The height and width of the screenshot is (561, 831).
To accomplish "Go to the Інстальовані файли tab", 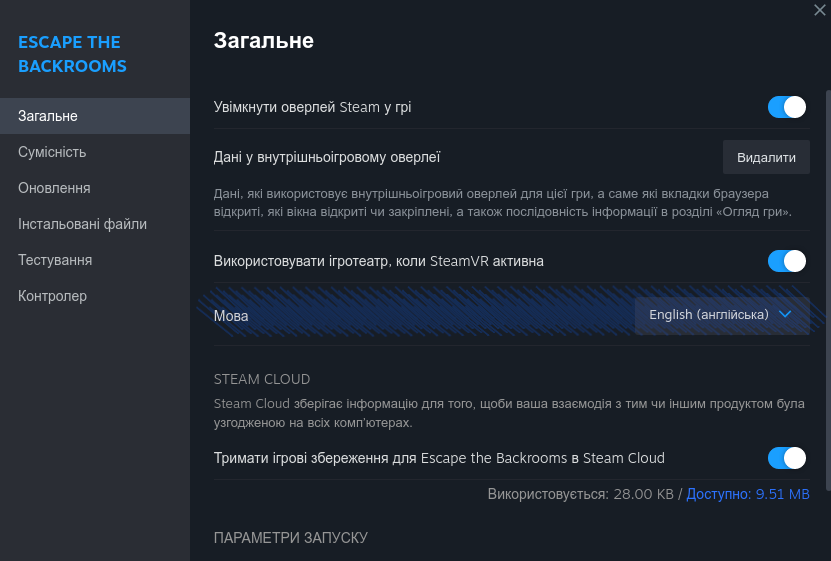I will [95, 224].
